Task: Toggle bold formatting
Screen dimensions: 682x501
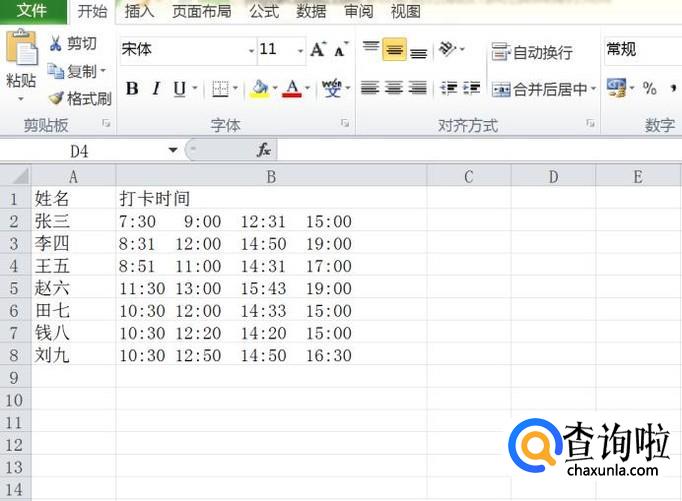Action: coord(132,89)
